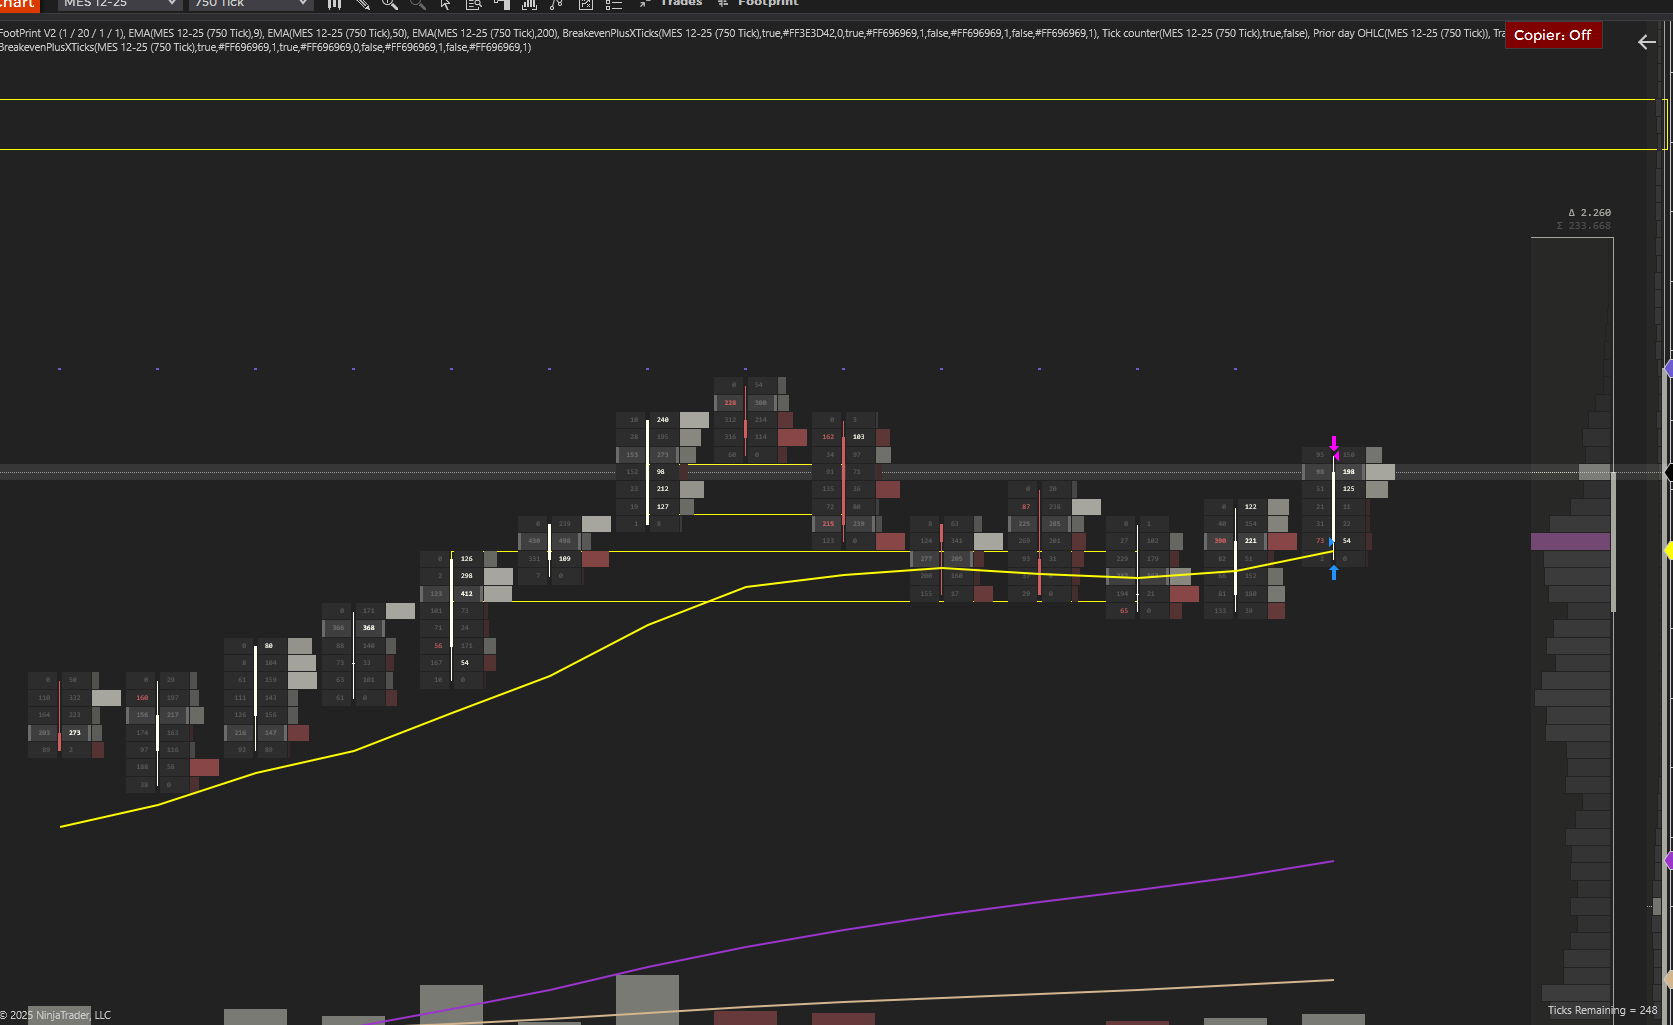The width and height of the screenshot is (1673, 1025).
Task: Click the black diamond current price marker
Action: (x=1668, y=471)
